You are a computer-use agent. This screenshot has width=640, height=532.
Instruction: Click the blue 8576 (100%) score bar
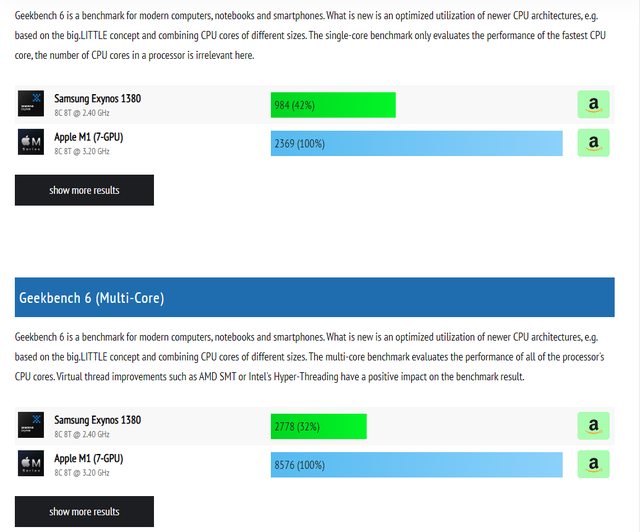416,465
